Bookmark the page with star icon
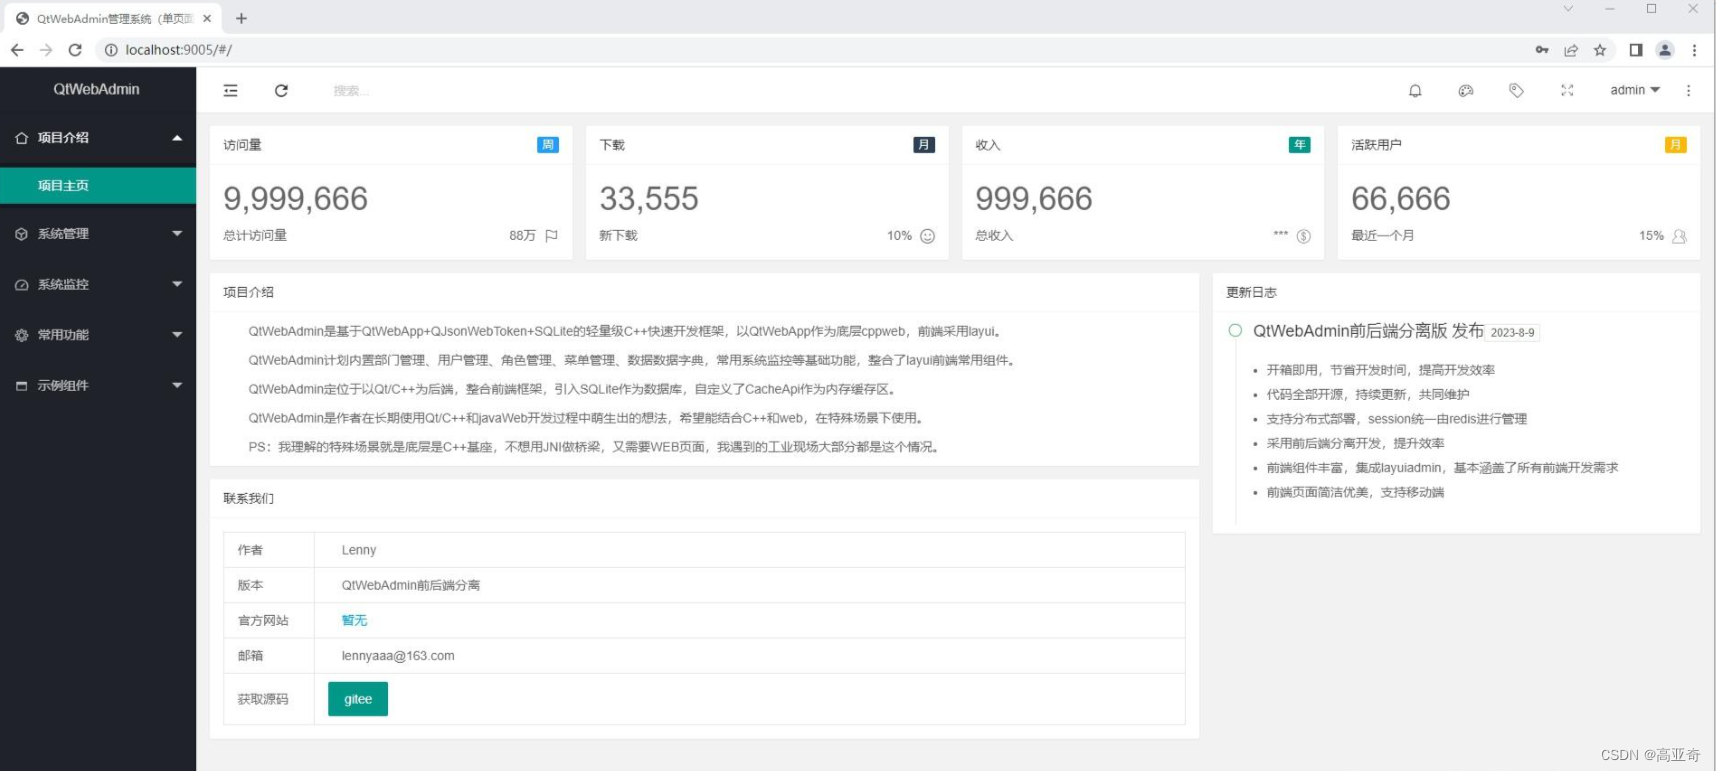 pos(1600,50)
